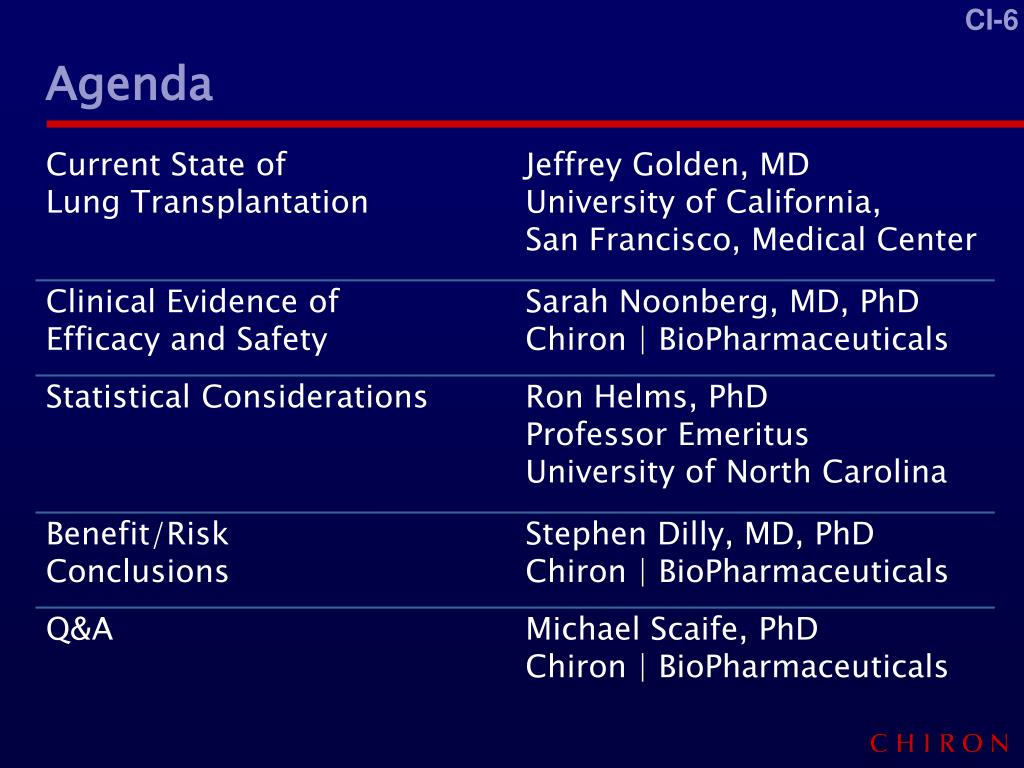
Task: Click 'San Francisco, Medical Center' text
Action: (x=751, y=239)
